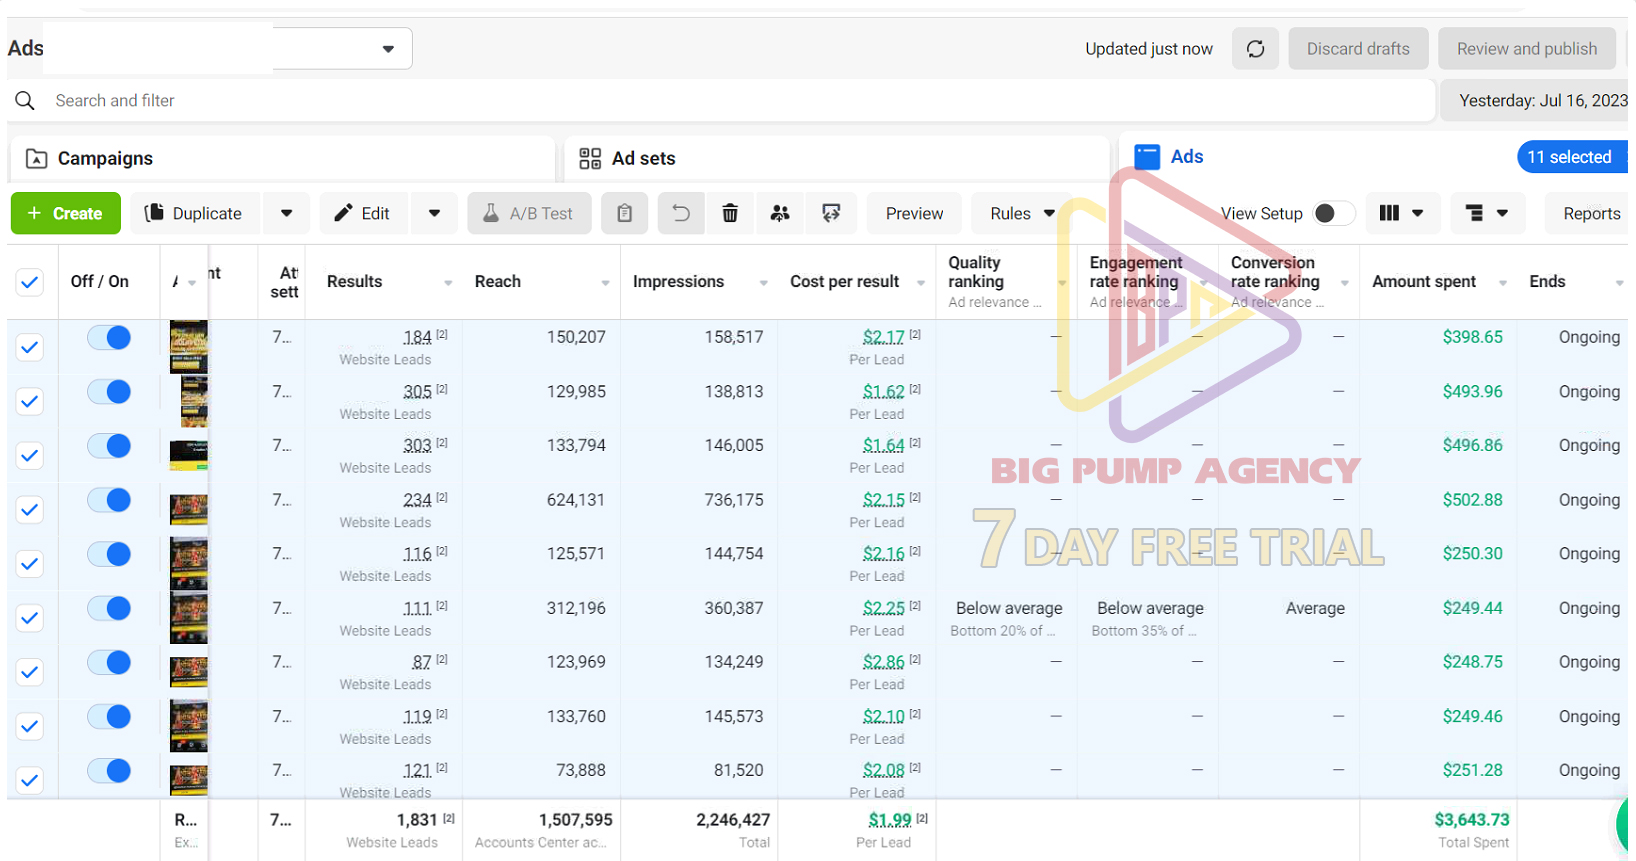1636x861 pixels.
Task: Click the 234 Website Leads result
Action: tap(417, 499)
